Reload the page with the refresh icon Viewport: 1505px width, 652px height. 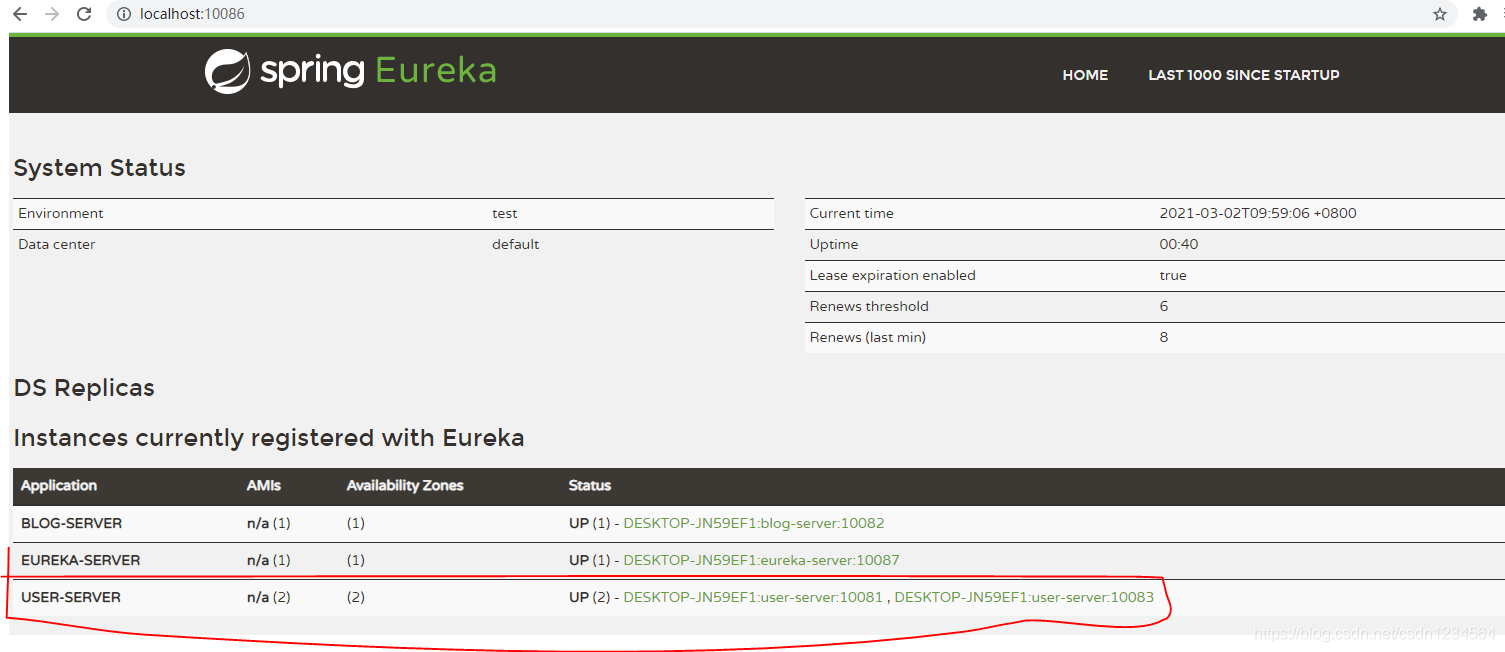tap(84, 14)
